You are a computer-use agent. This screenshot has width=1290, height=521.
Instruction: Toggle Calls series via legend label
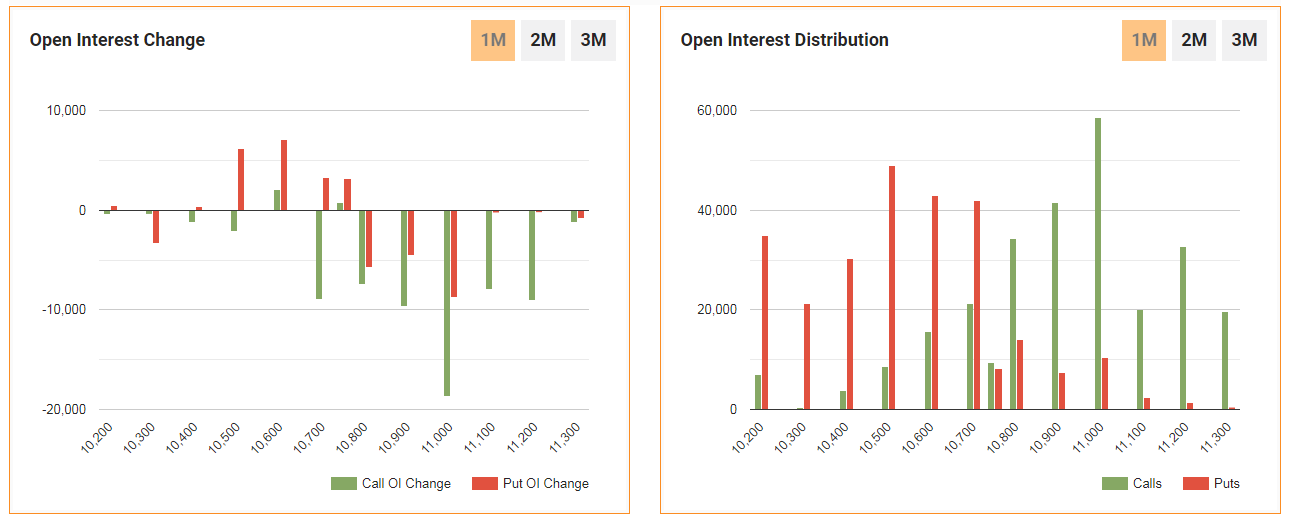pyautogui.click(x=1147, y=484)
